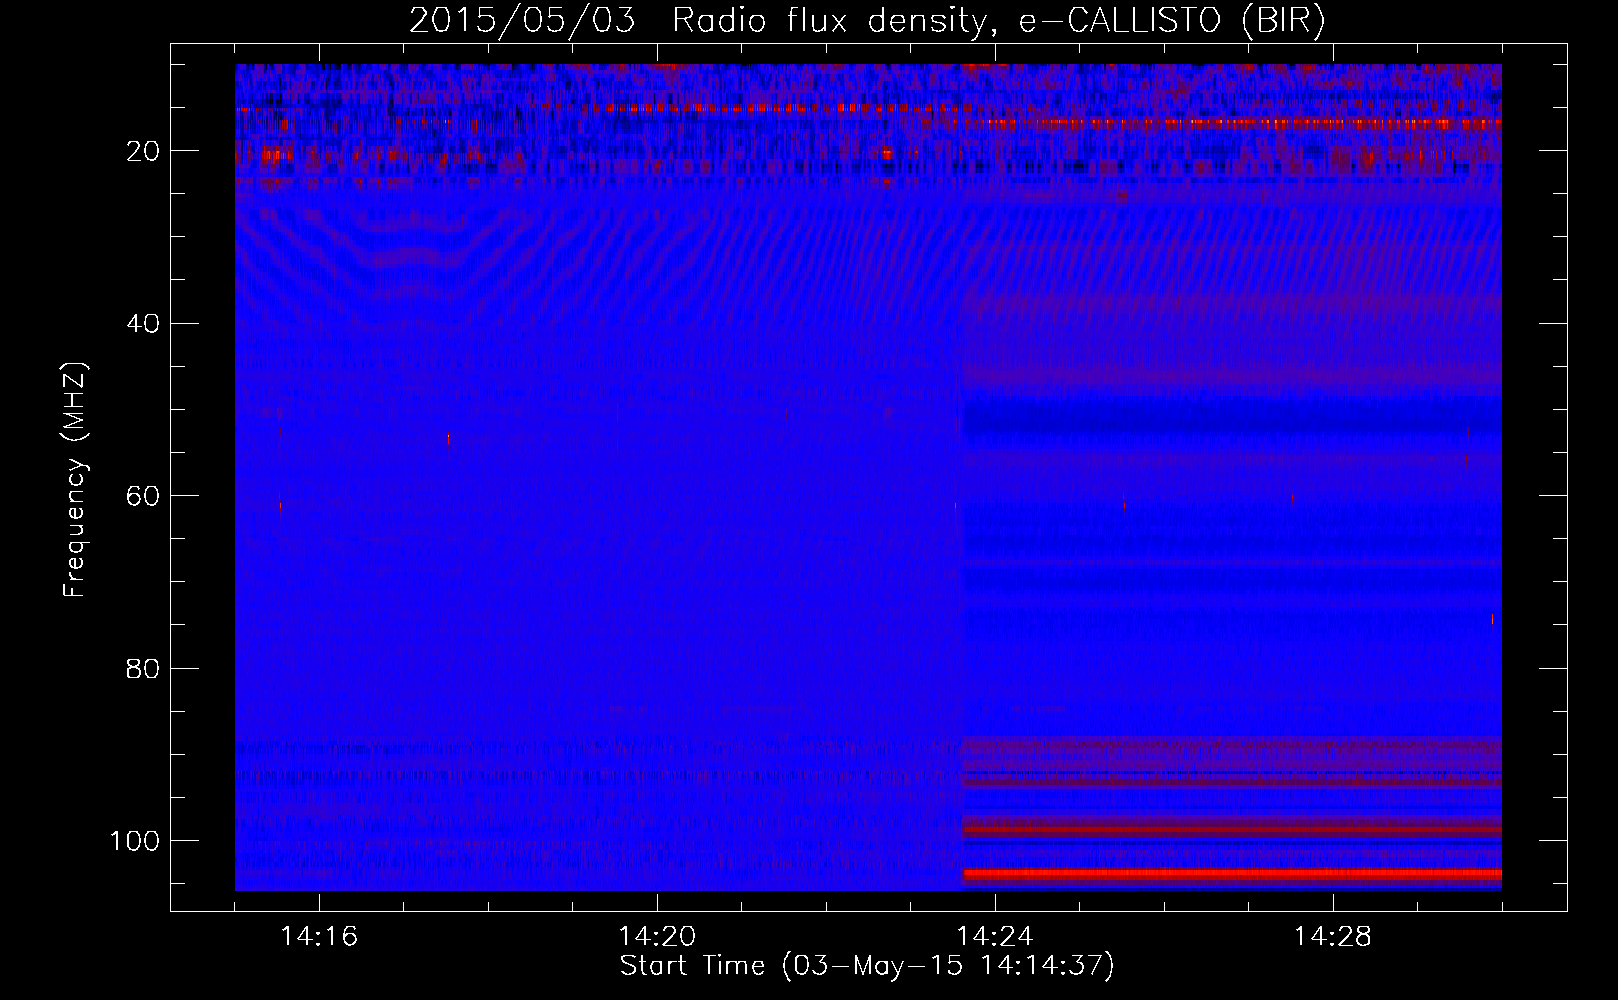Click the 60 MHz frequency tick label

pyautogui.click(x=143, y=496)
